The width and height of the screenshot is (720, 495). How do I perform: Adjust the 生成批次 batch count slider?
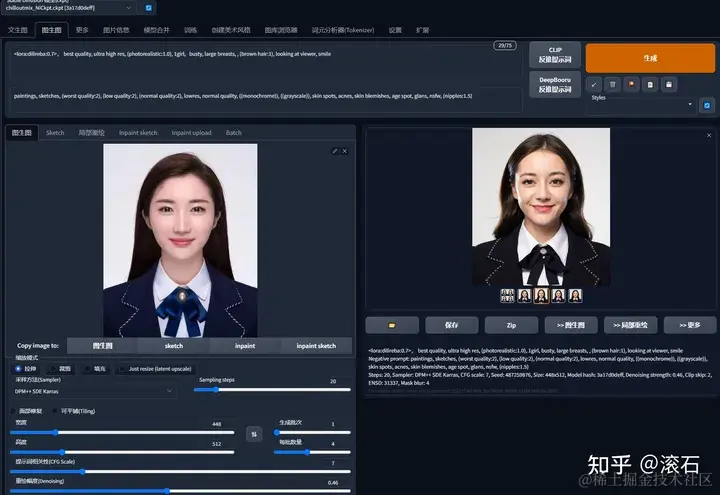click(312, 432)
